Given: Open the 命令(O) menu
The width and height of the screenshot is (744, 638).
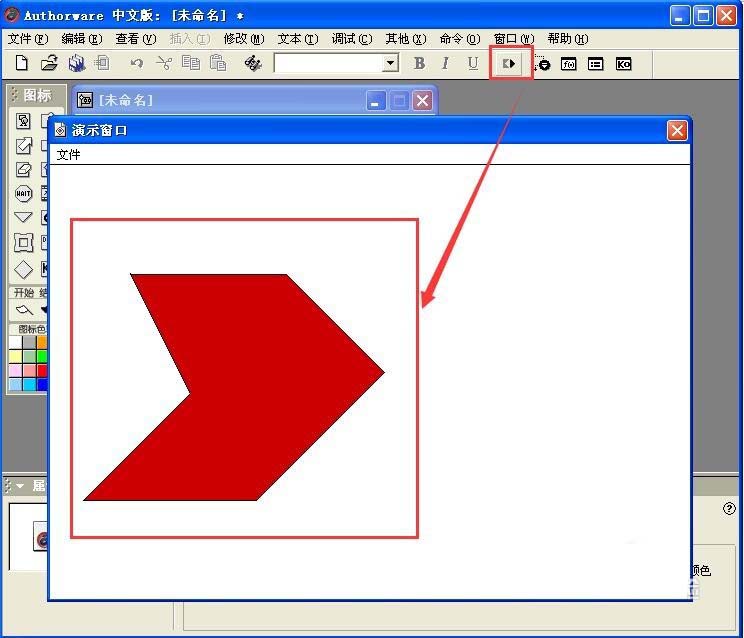Looking at the screenshot, I should tap(460, 38).
